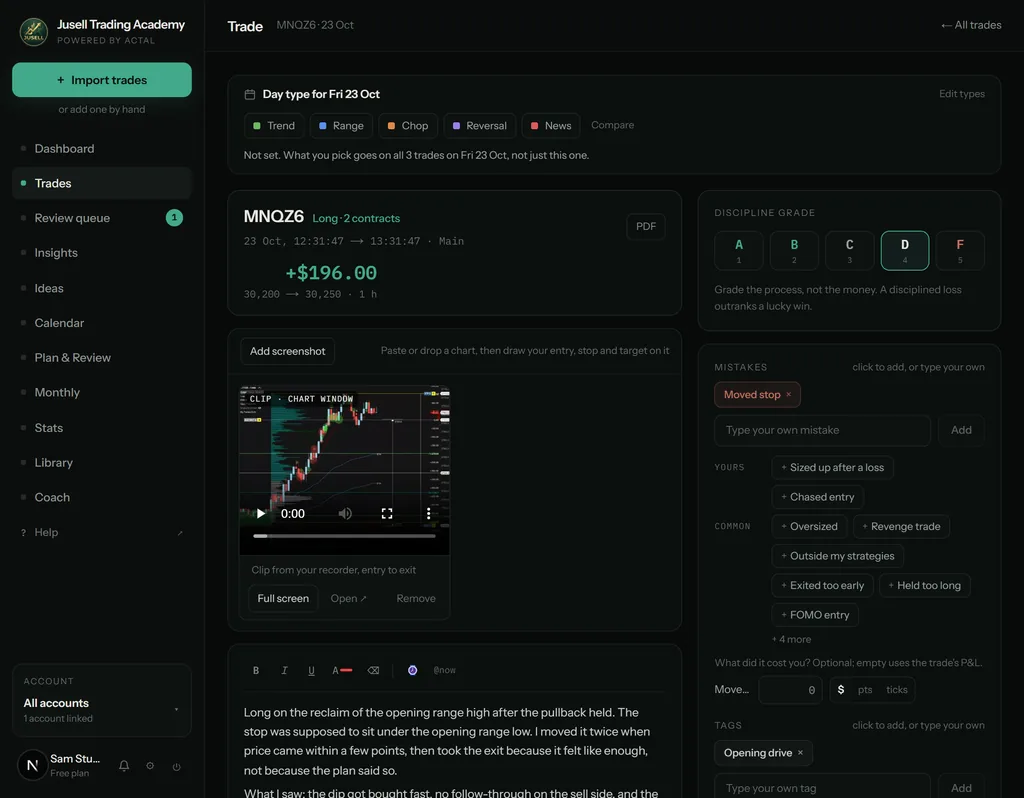1024x798 pixels.
Task: Mark the day type as Reversal
Action: (480, 125)
